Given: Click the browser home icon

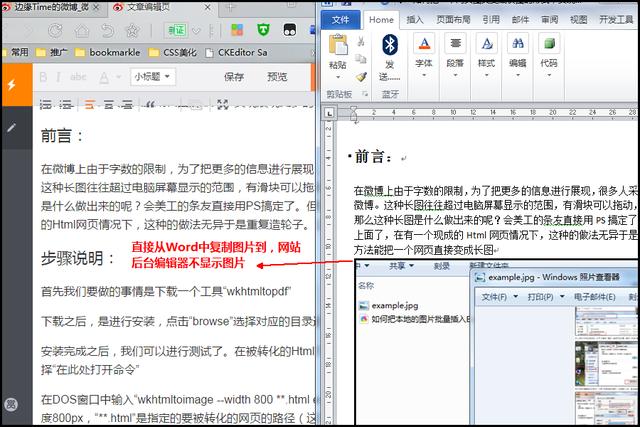Looking at the screenshot, I should (x=82, y=30).
